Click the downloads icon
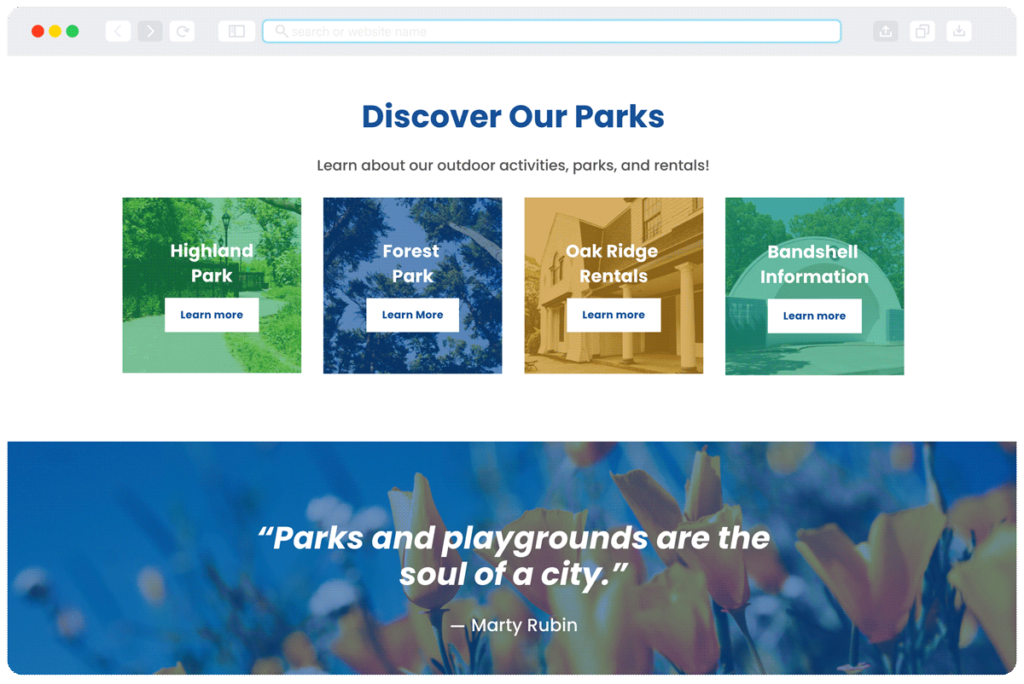The width and height of the screenshot is (1024, 684). (x=958, y=30)
